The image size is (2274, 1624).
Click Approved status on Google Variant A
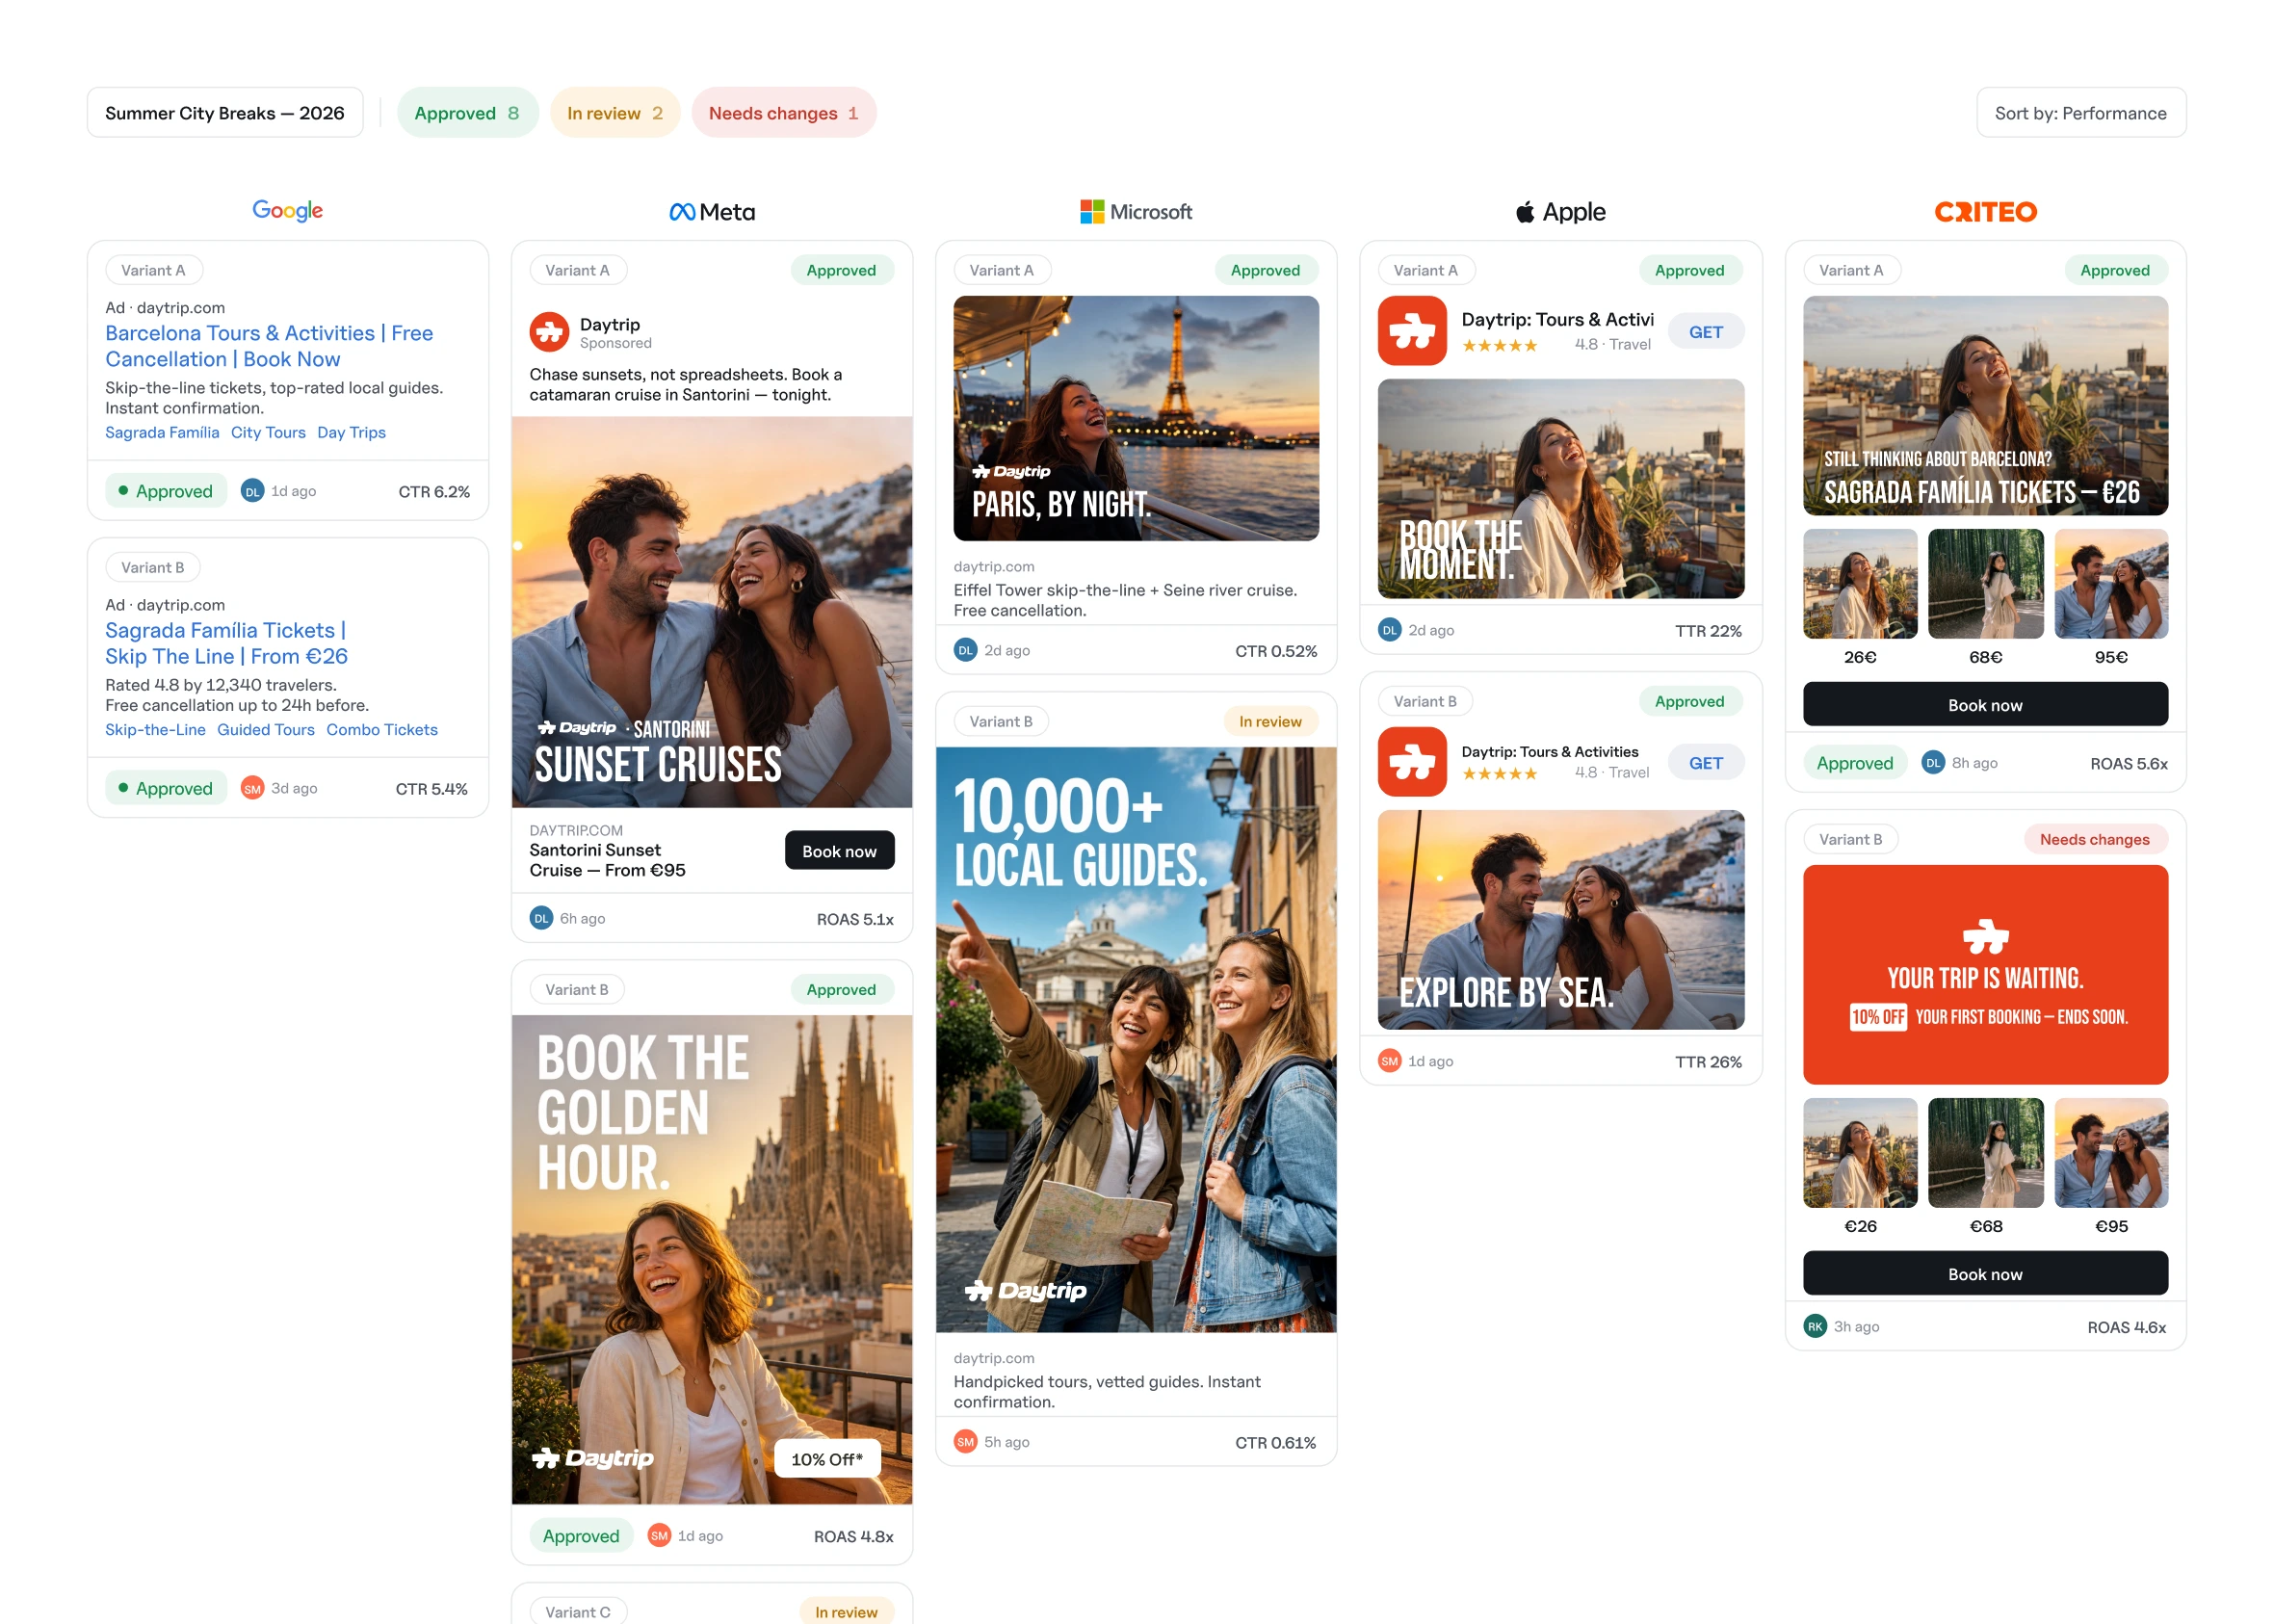tap(166, 491)
